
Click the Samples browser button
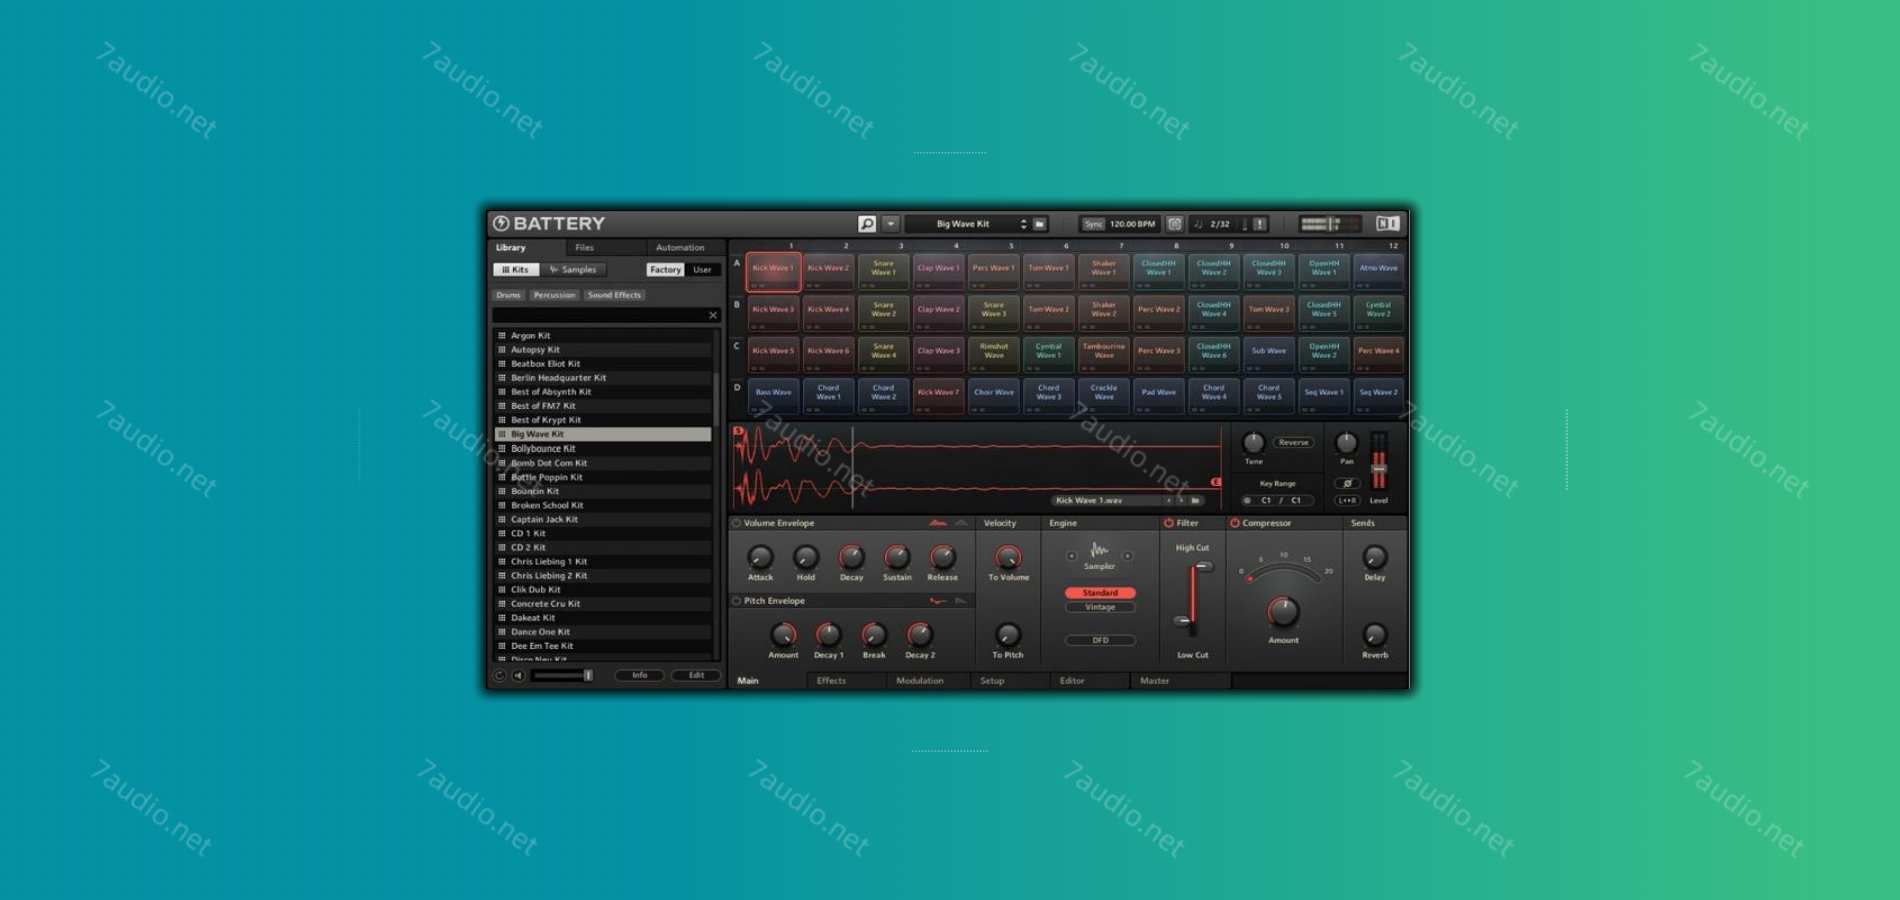pos(573,270)
